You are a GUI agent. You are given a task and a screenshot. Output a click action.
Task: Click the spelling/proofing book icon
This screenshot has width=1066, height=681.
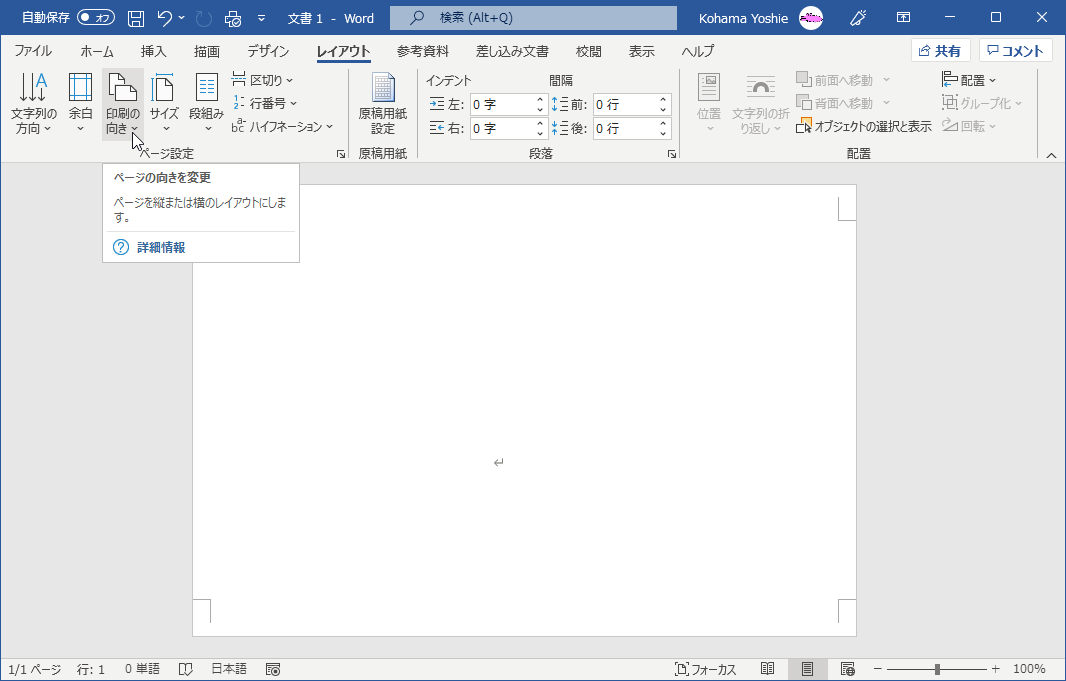pos(186,669)
